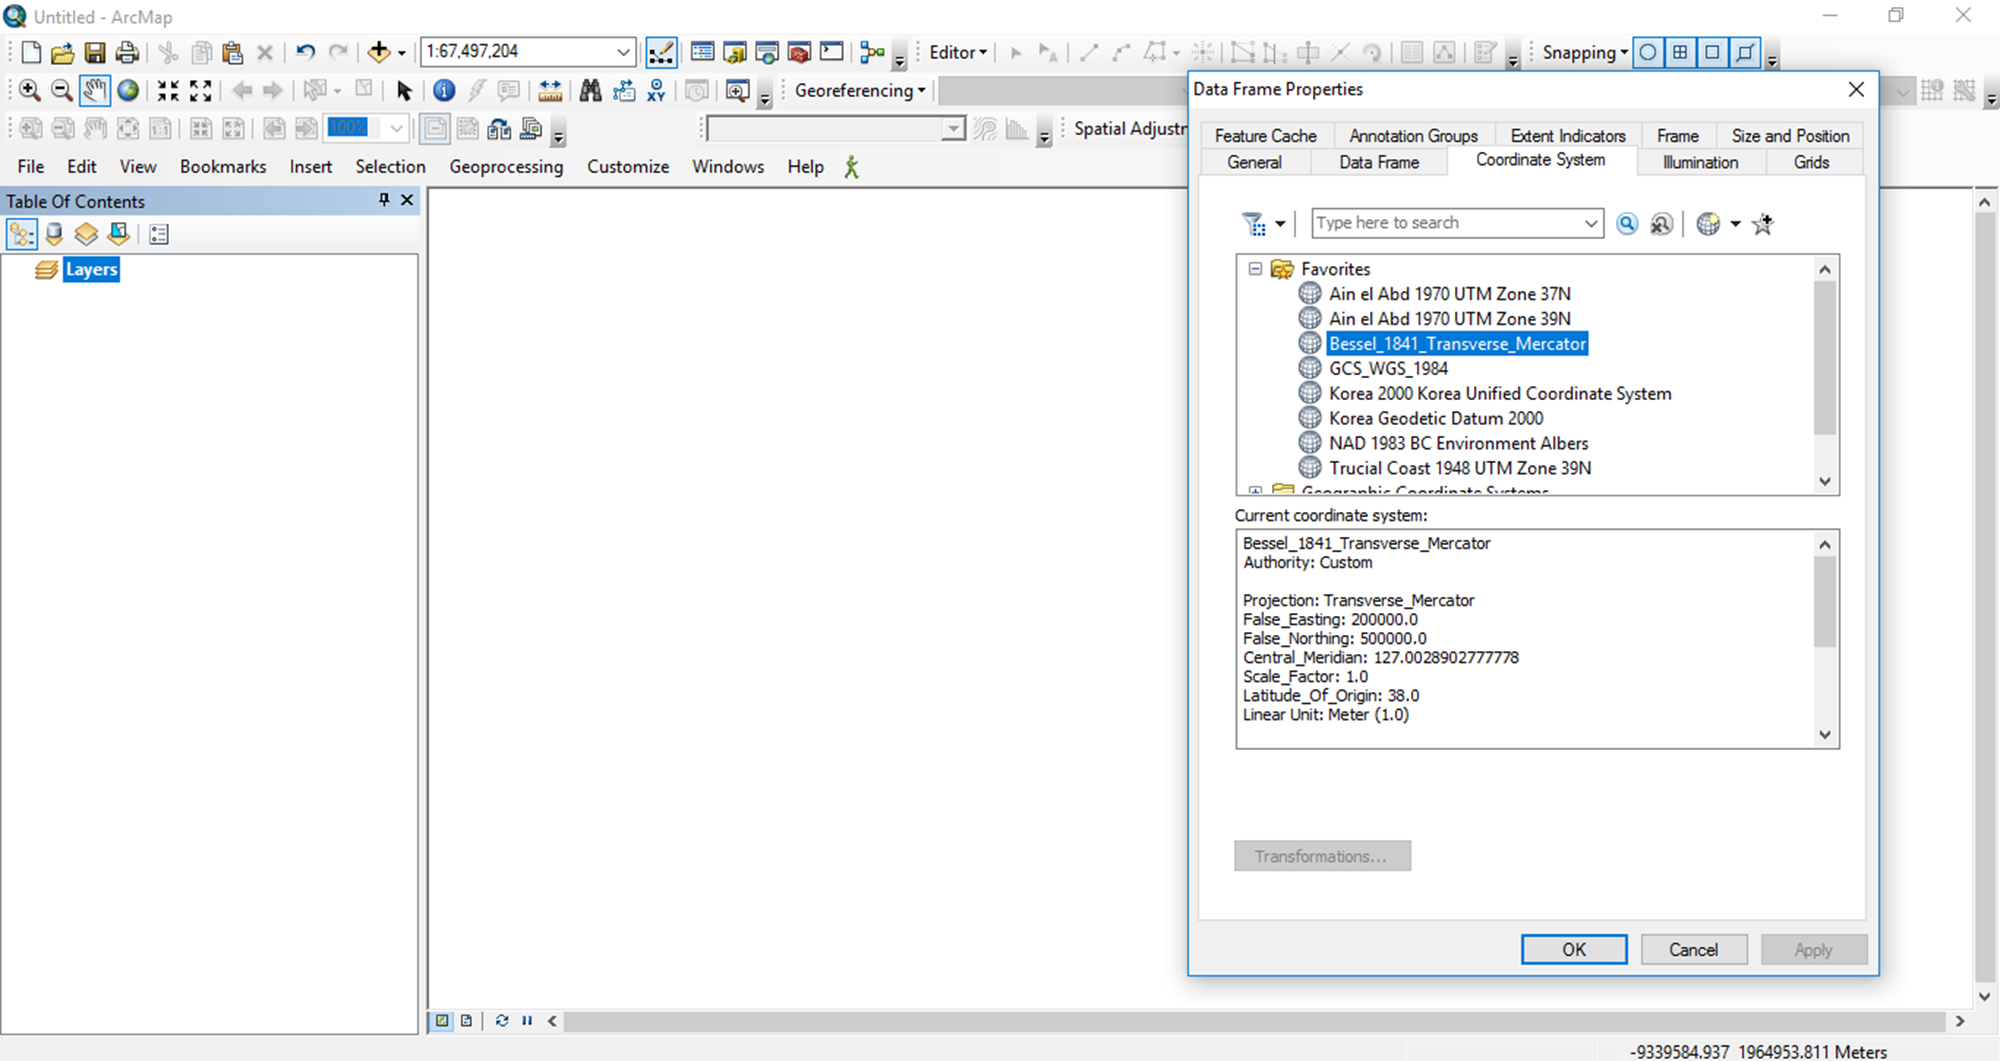Collapse the Favorites folder

[1255, 269]
